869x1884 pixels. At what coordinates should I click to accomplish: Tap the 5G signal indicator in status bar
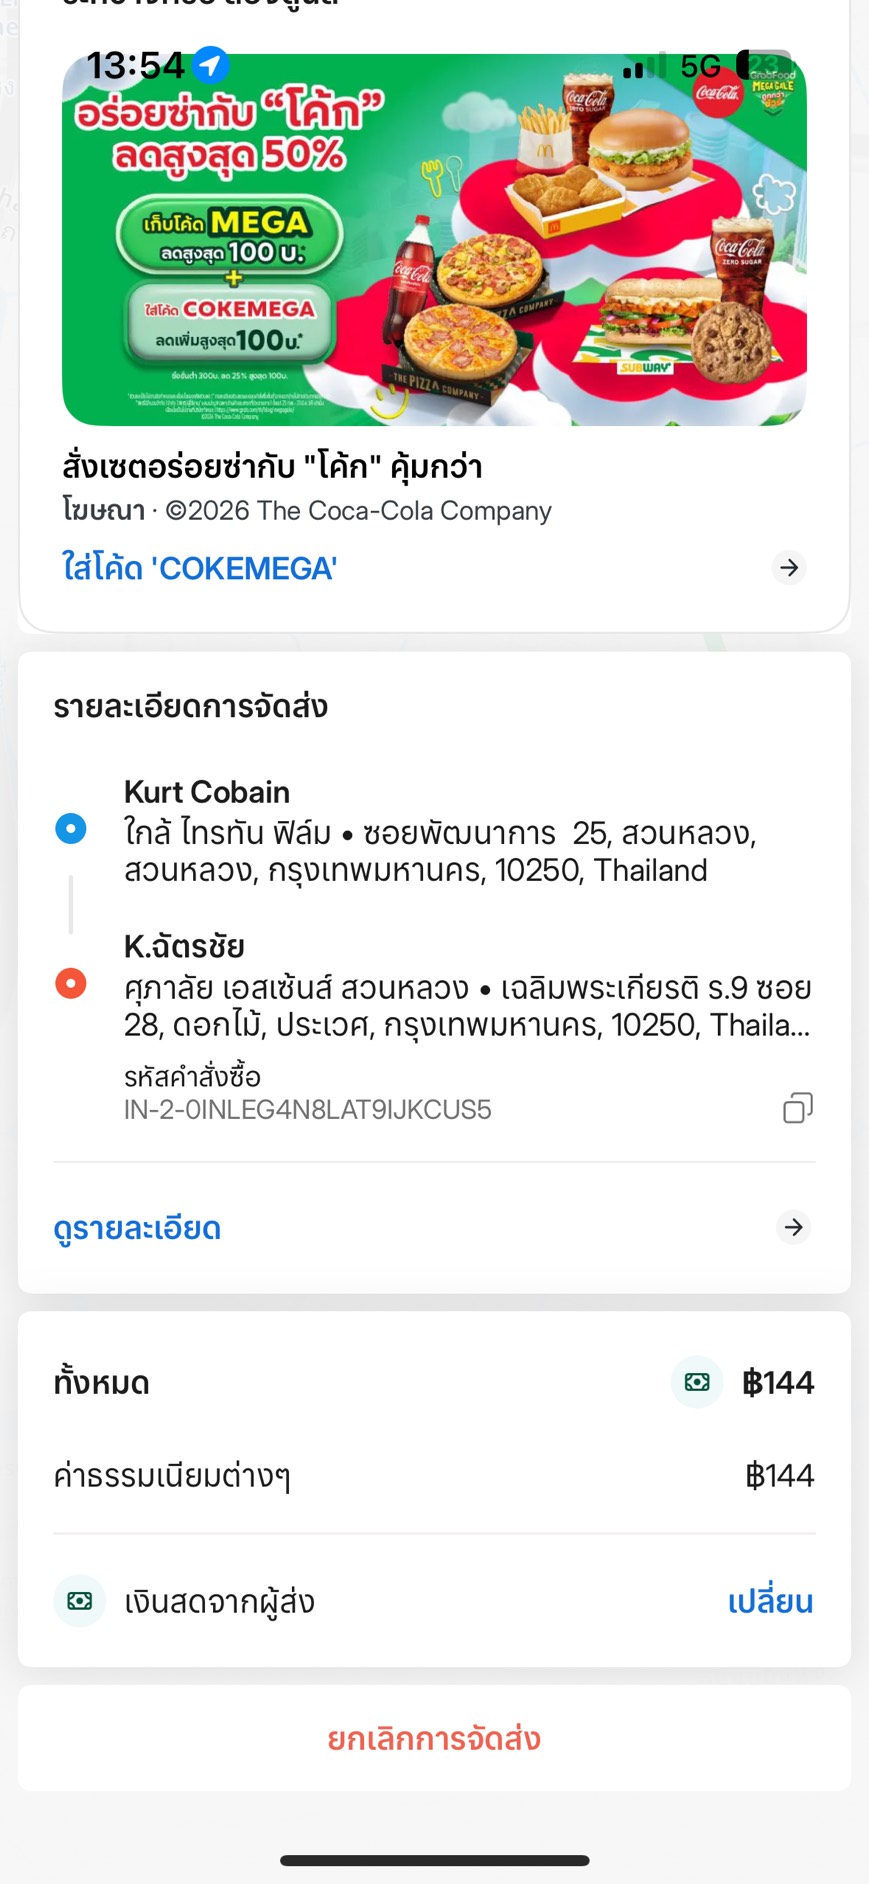pyautogui.click(x=700, y=67)
